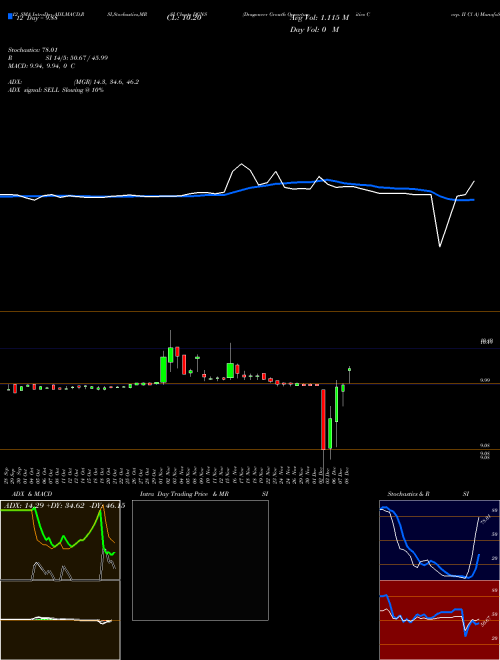Click the 'Day Vol: 0 M' label
Image resolution: width=500 pixels, height=660 pixels.
[314, 29]
